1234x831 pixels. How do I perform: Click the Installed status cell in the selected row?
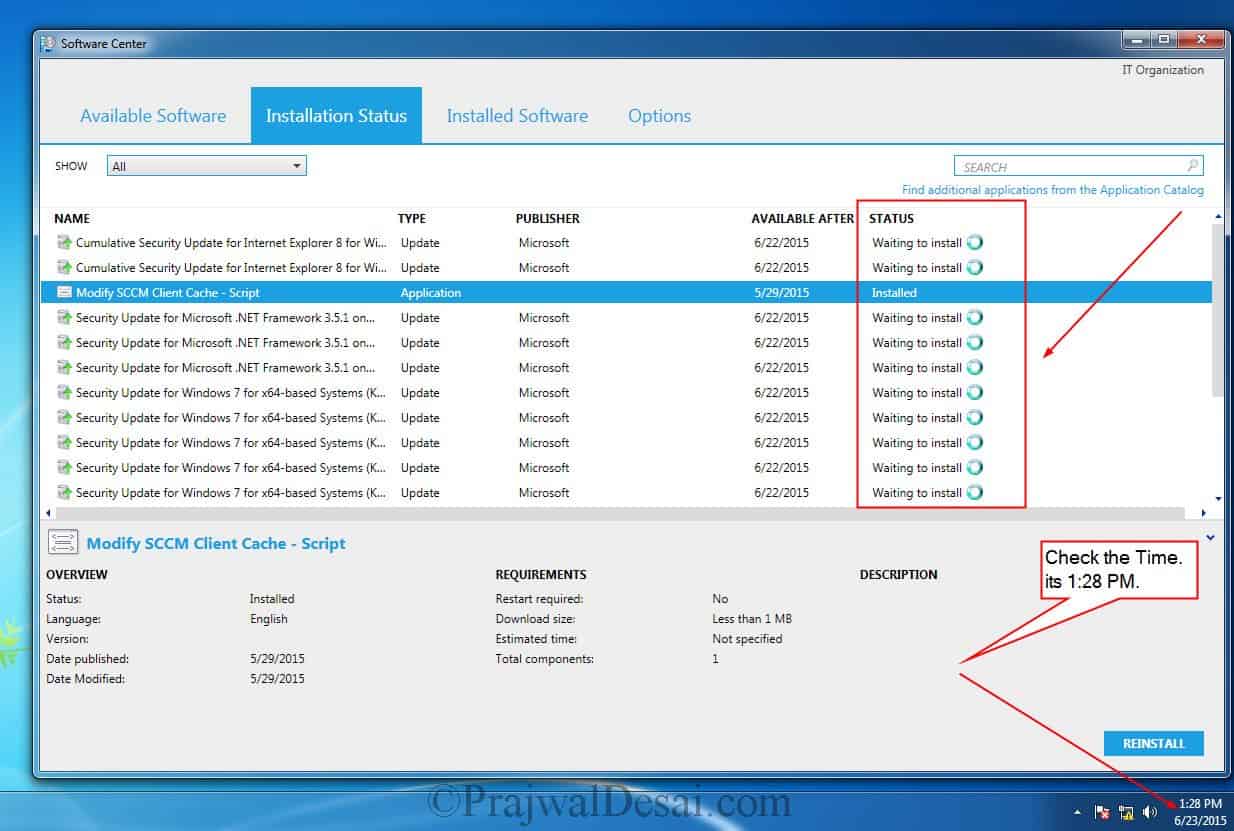[894, 293]
